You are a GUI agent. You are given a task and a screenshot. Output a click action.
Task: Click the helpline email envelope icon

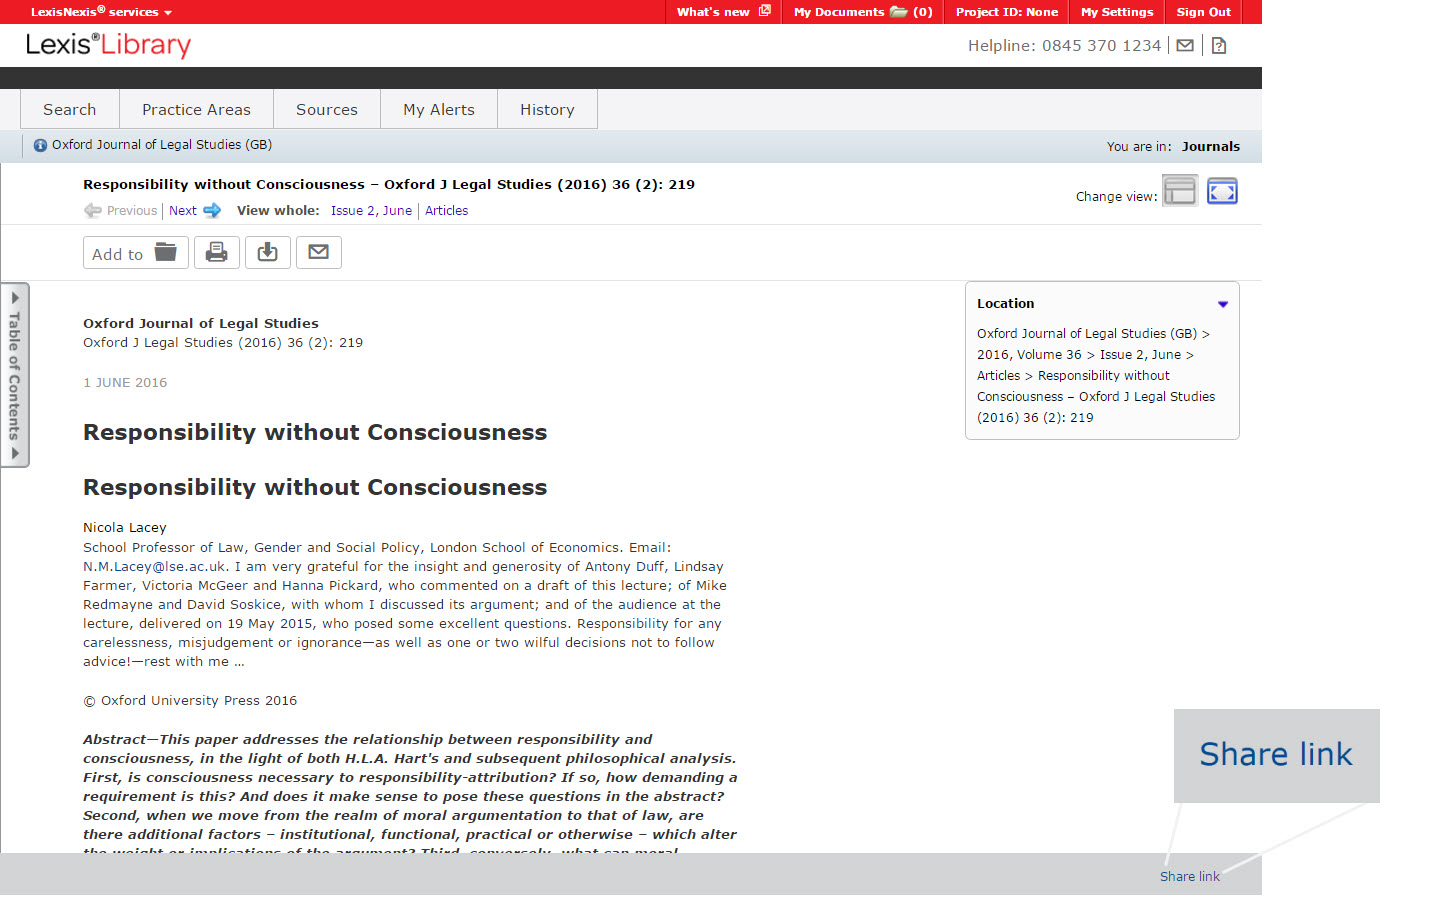(1185, 45)
